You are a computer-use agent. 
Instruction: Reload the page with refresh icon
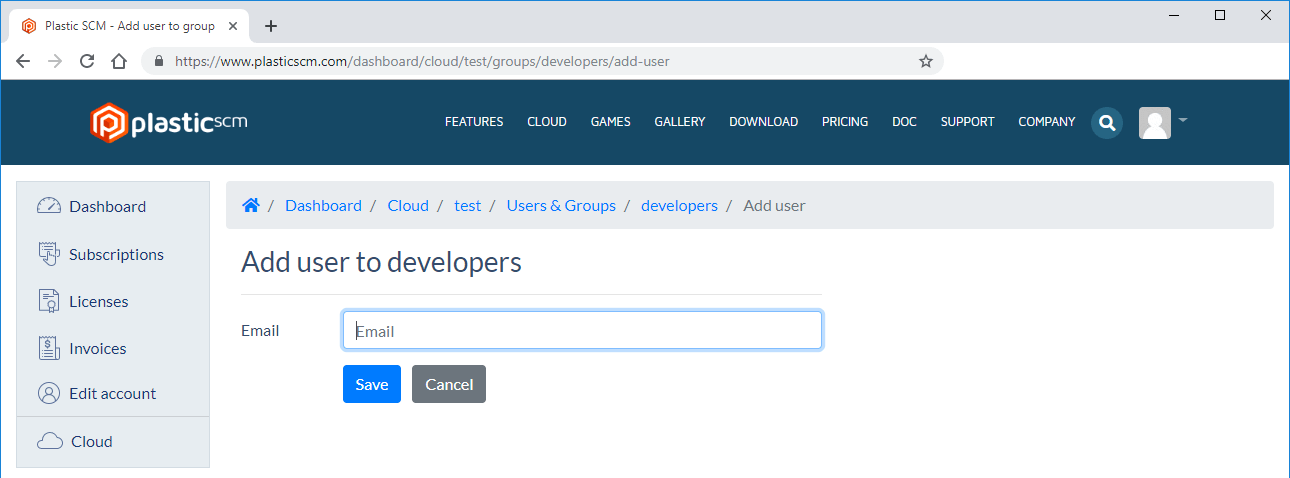[x=87, y=61]
